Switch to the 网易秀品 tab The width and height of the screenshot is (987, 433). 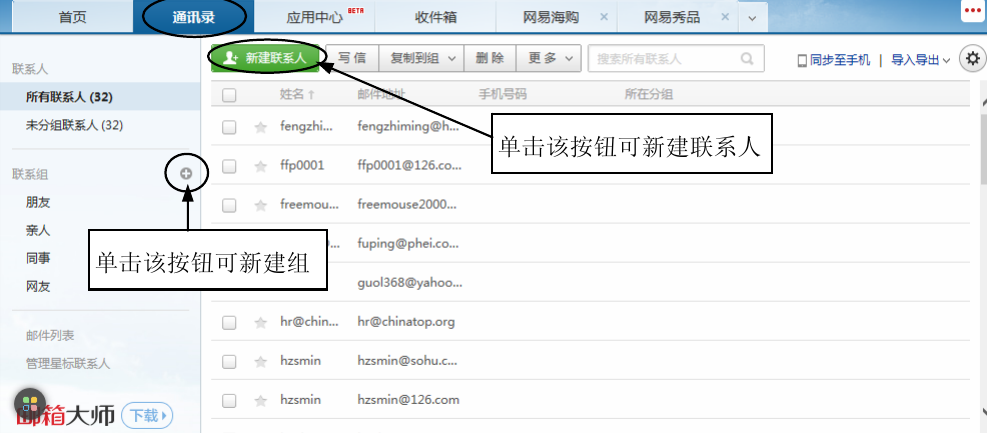pyautogui.click(x=672, y=17)
